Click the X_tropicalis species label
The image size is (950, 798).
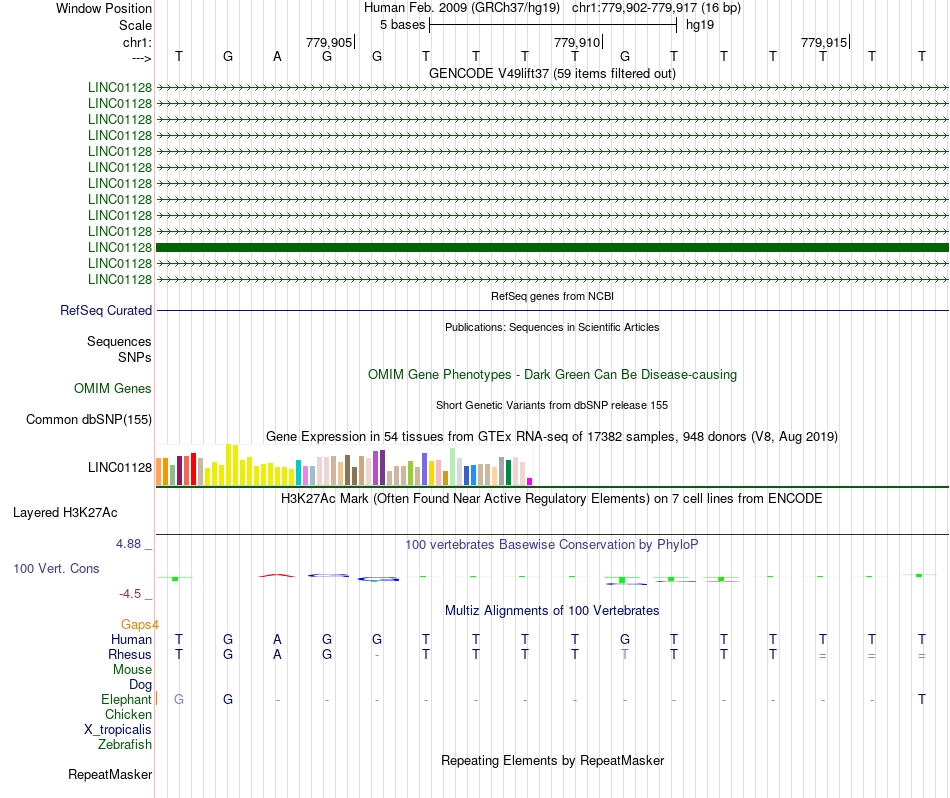pyautogui.click(x=118, y=729)
